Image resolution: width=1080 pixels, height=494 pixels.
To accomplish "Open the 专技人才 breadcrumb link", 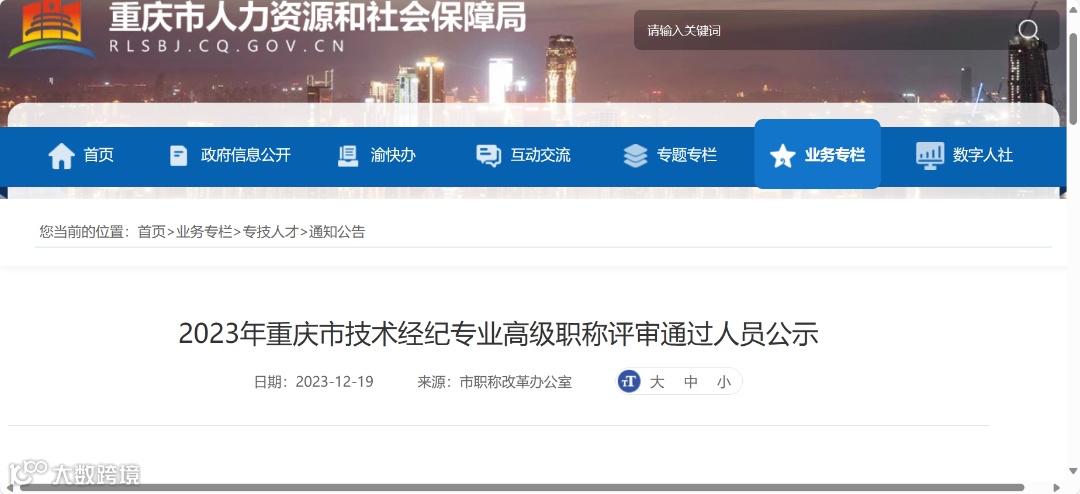I will (271, 232).
